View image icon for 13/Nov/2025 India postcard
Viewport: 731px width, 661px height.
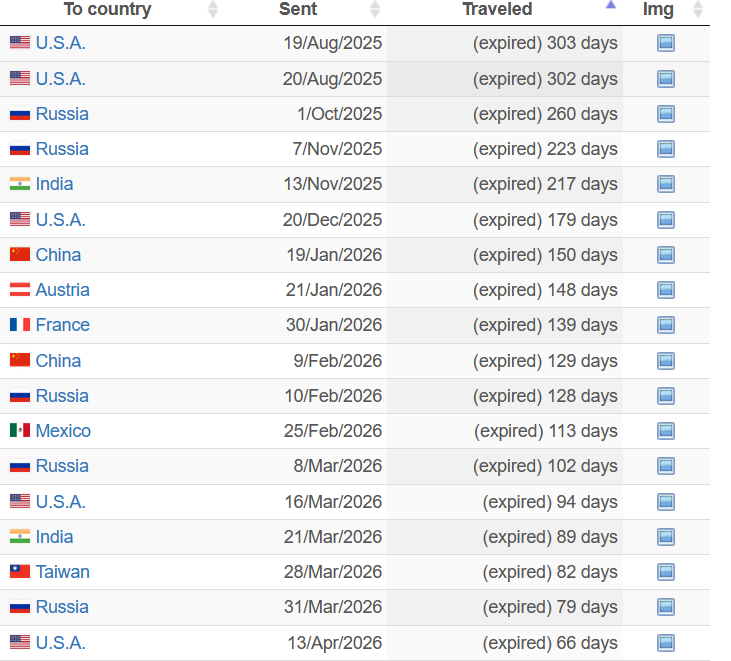pyautogui.click(x=665, y=184)
